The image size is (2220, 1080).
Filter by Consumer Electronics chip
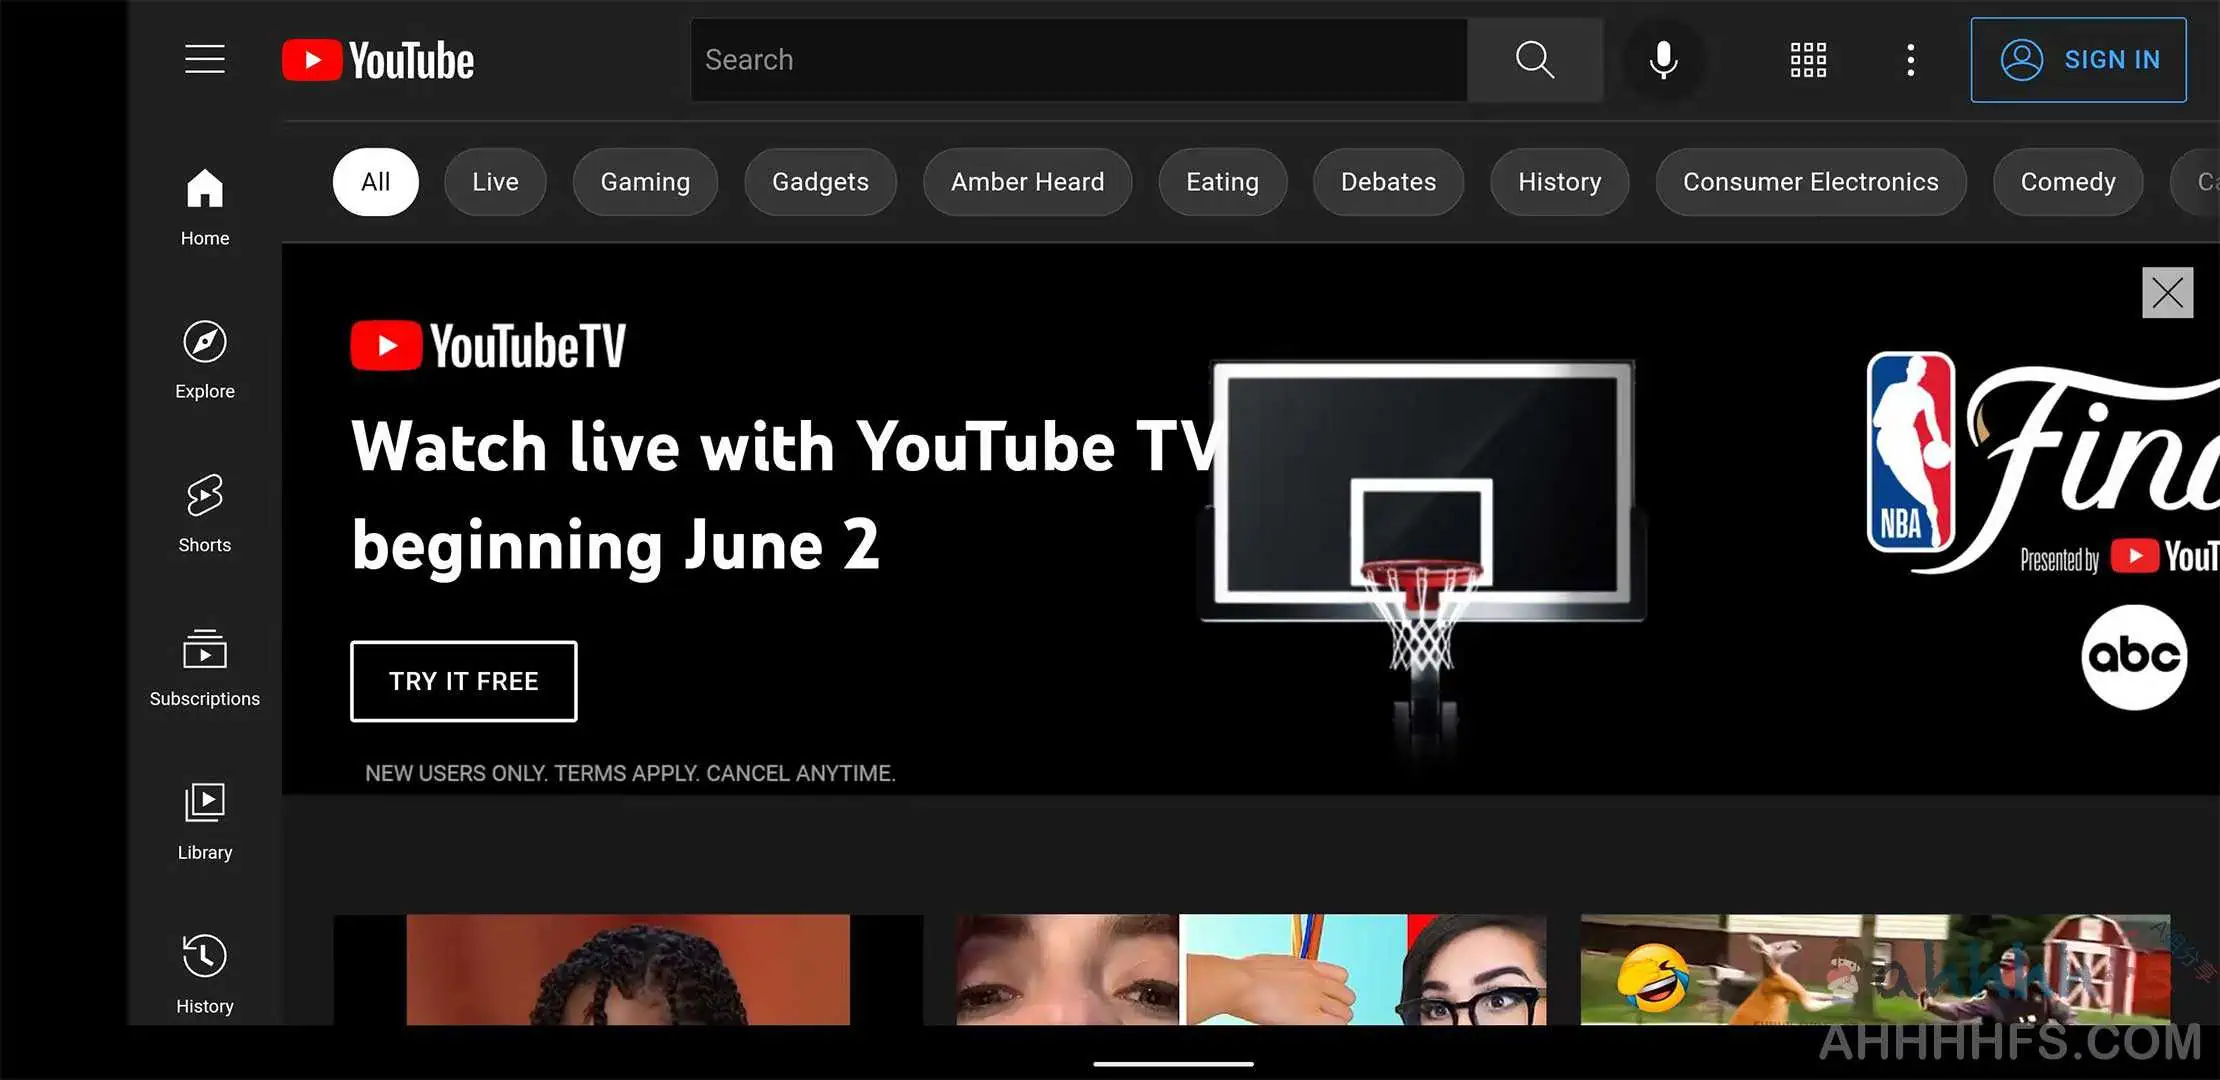[x=1810, y=182]
